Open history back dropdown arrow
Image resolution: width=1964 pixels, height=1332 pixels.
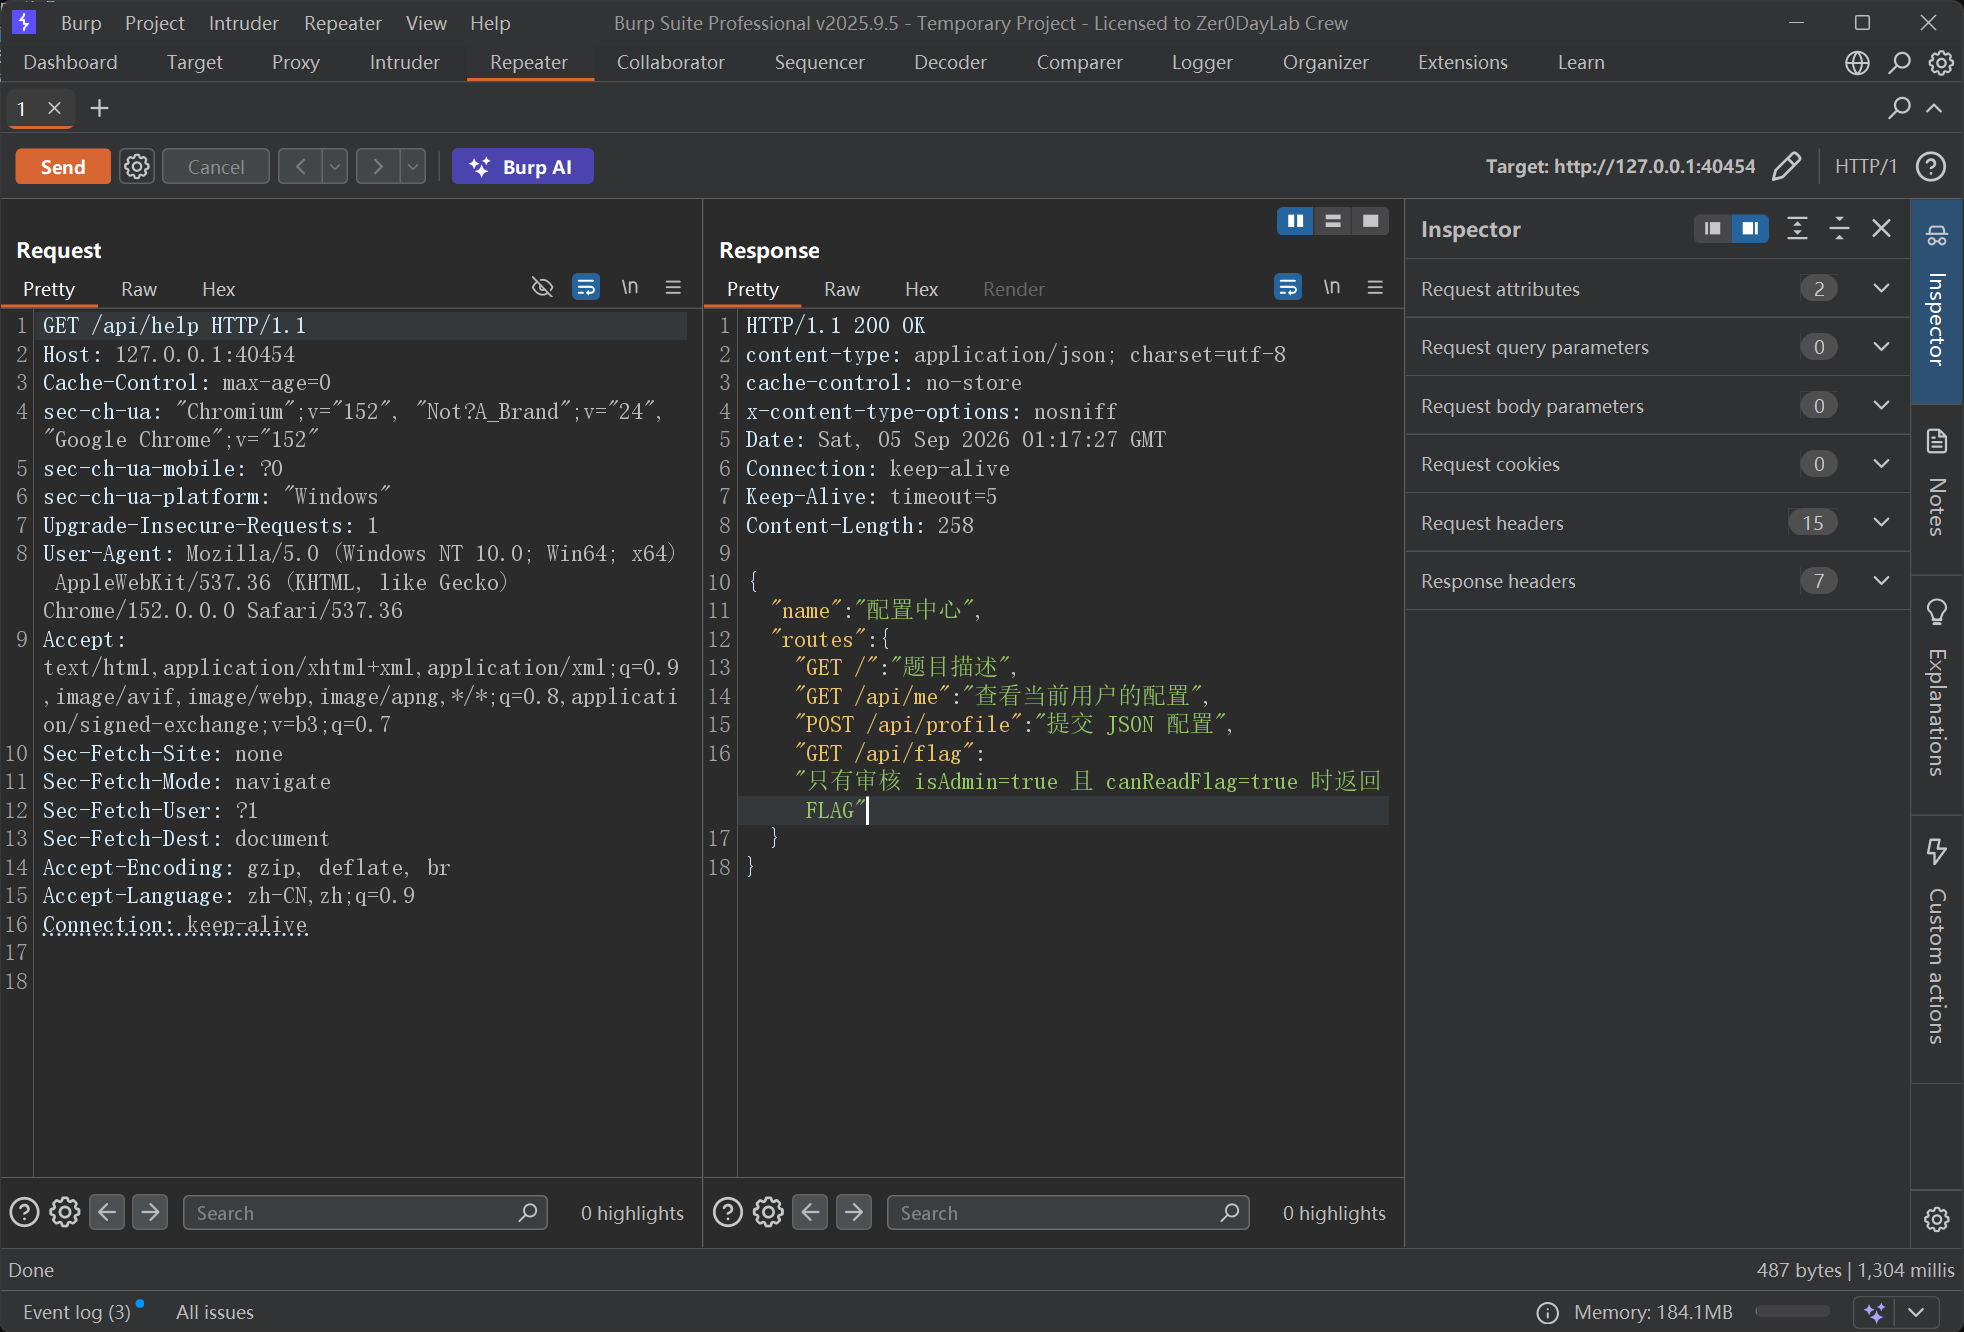point(335,166)
